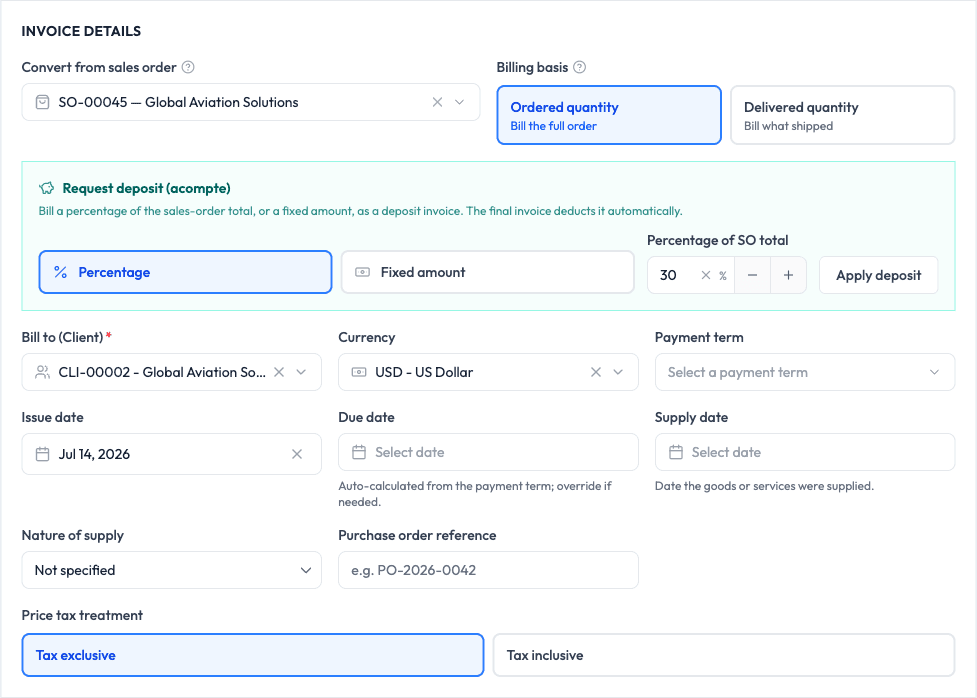Clear the Jul 14, 2026 issue date
This screenshot has height=698, width=977.
point(297,454)
